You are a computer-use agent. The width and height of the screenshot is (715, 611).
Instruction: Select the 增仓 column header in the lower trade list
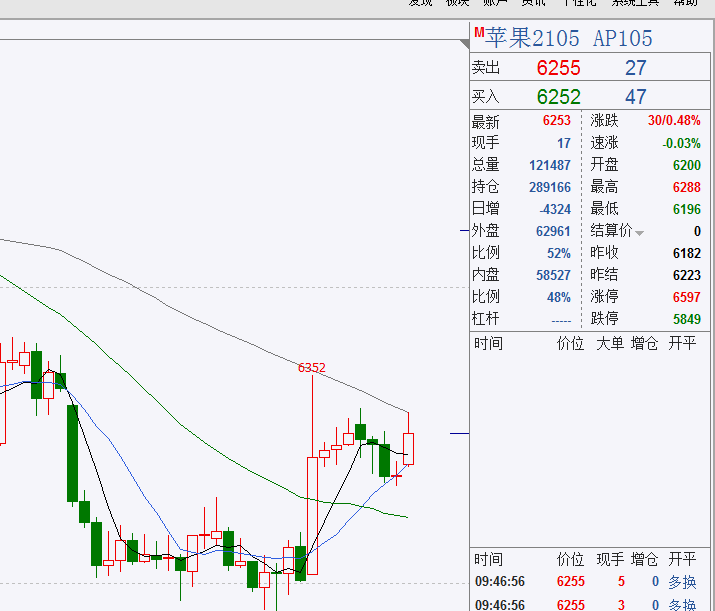point(645,559)
